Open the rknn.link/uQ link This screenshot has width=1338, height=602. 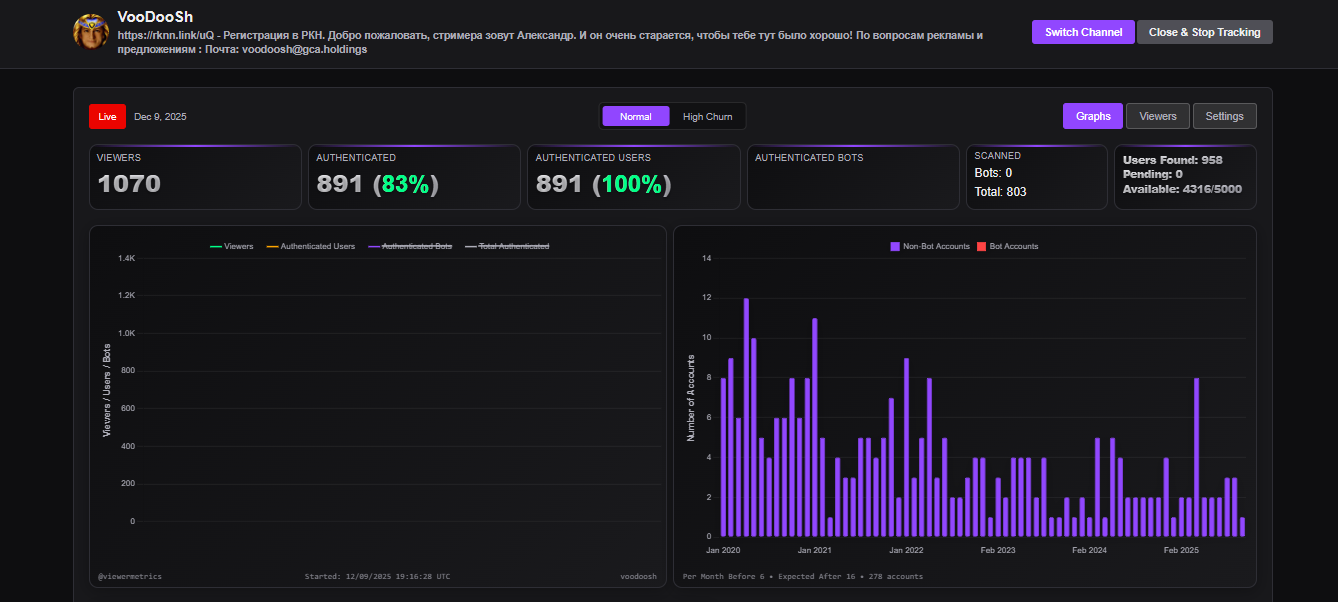point(166,35)
